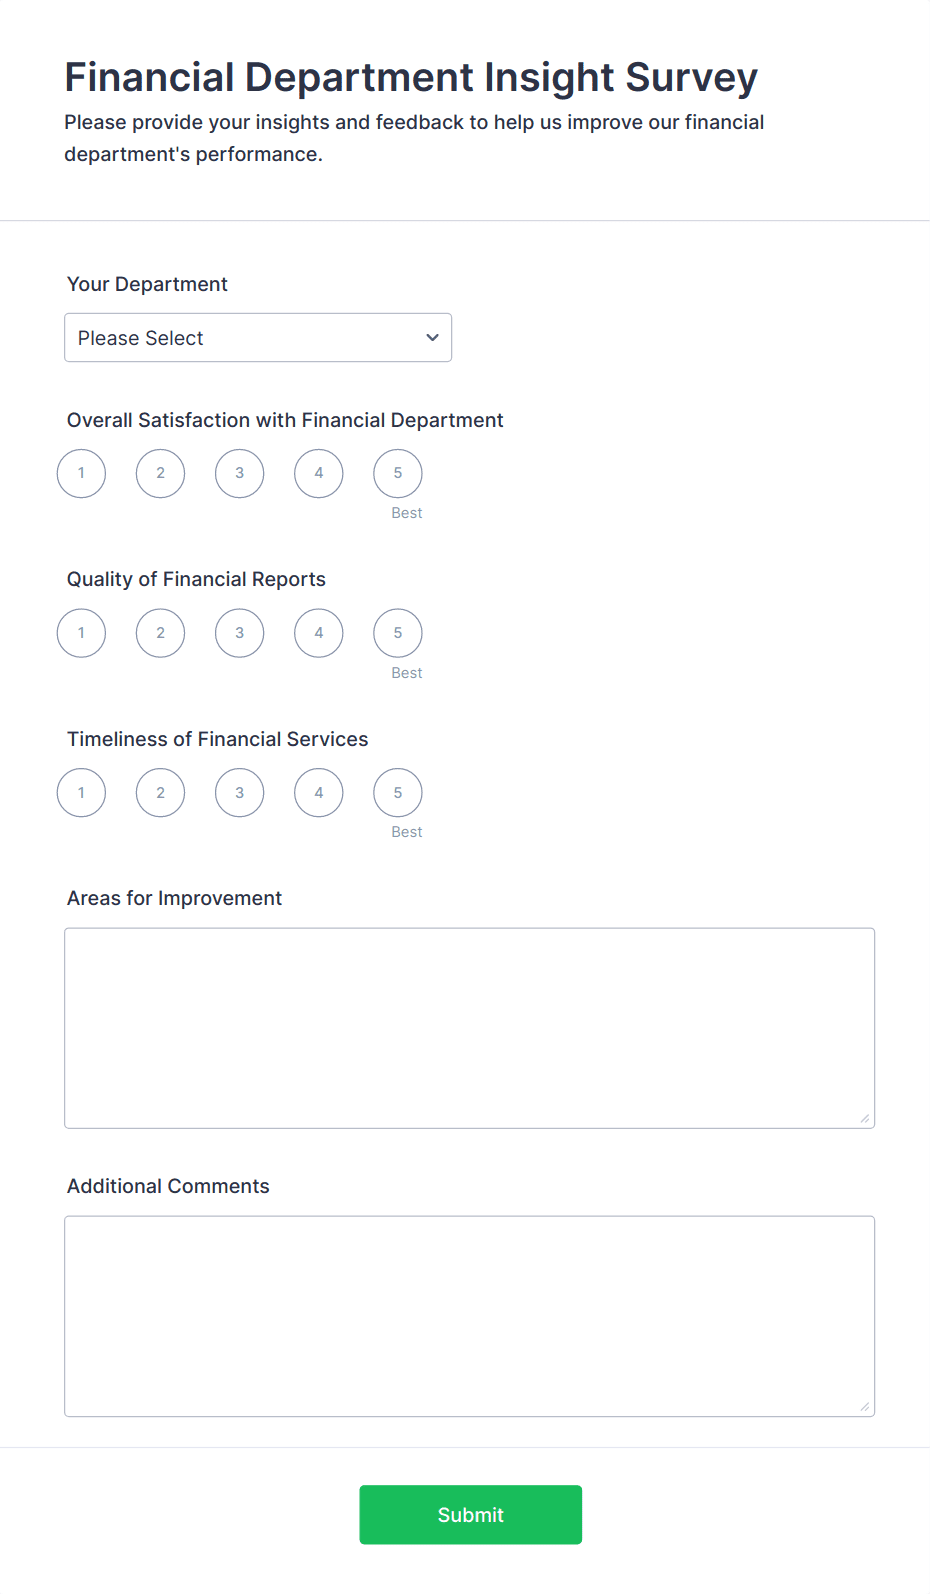Screen dimensions: 930x1594
Task: Click the resize handle of Additional Comments box
Action: (864, 1407)
